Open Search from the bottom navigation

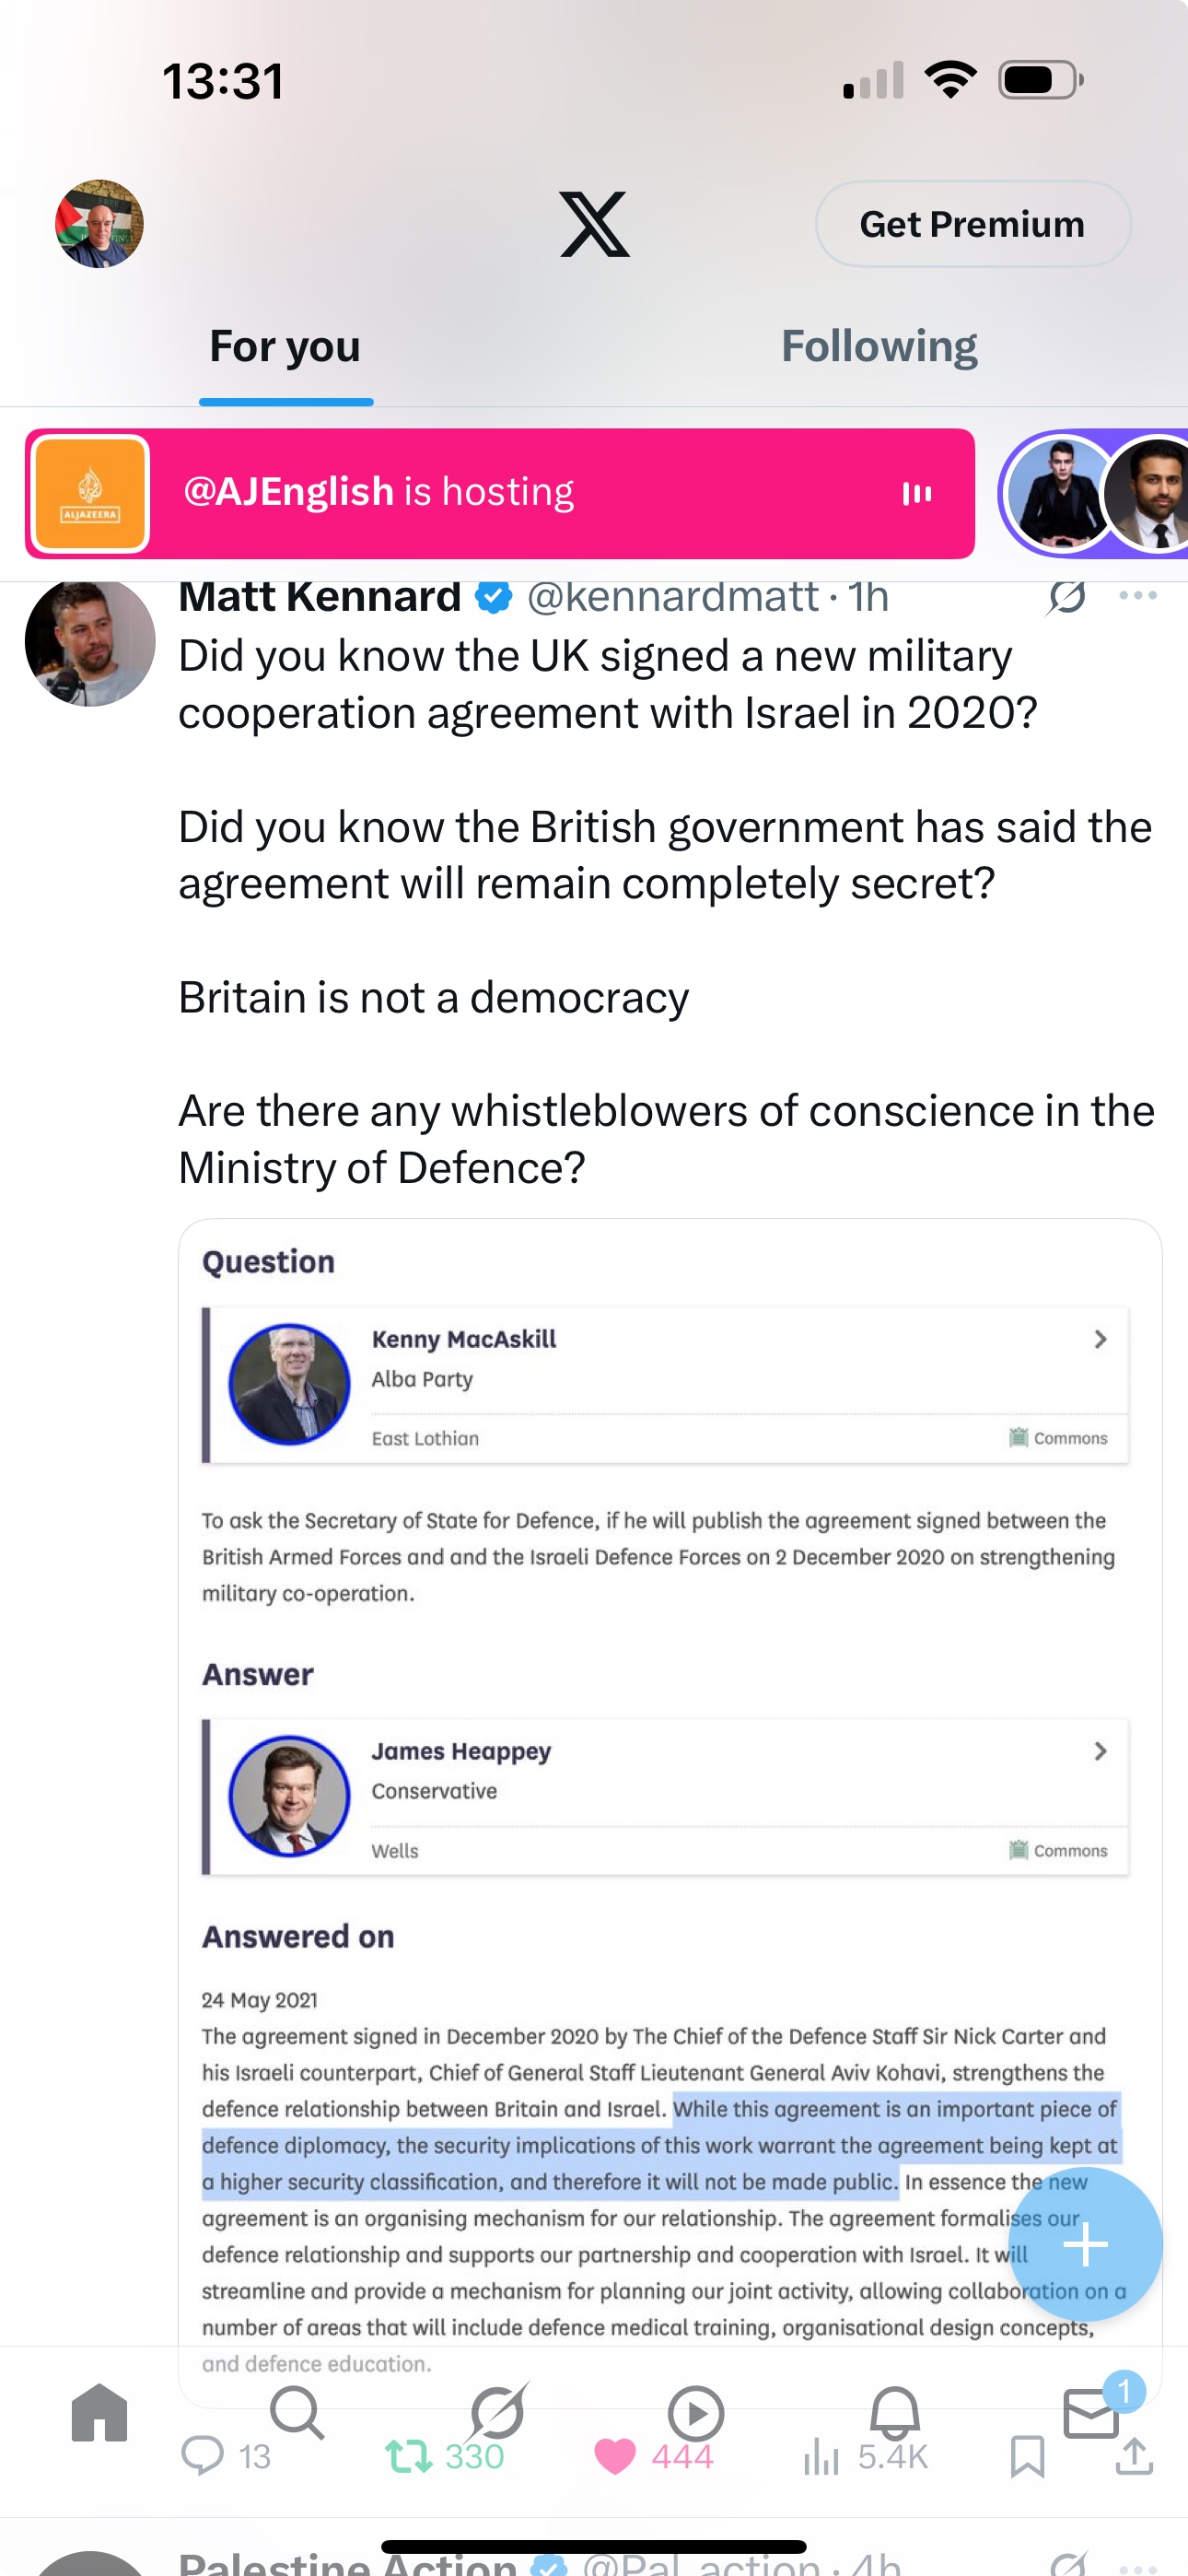[297, 2412]
